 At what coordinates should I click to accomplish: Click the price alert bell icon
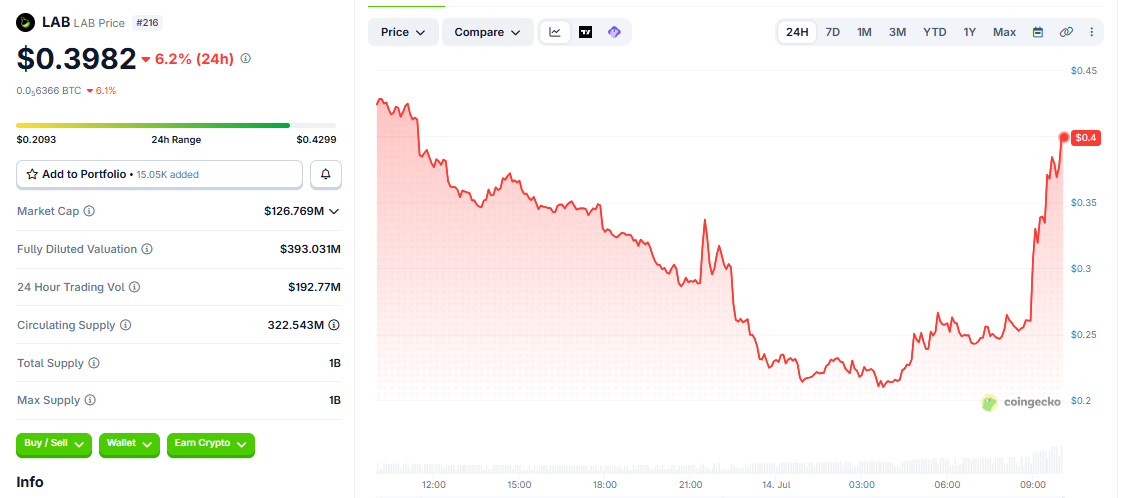click(x=326, y=174)
